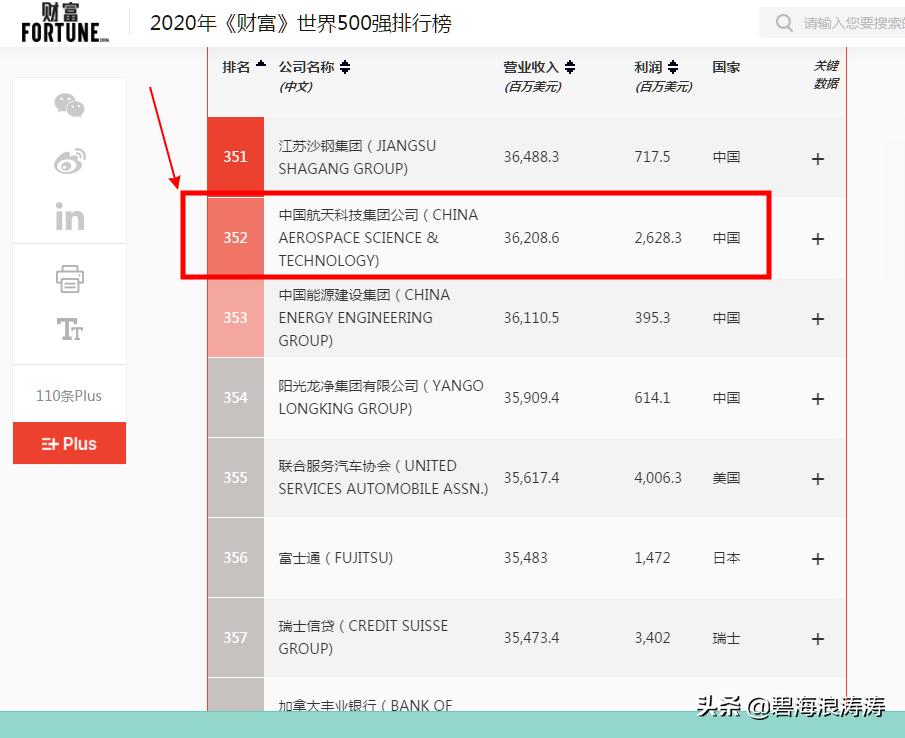
Task: Click the 2020年《财富》世界500强排行榜 page title
Action: (300, 22)
